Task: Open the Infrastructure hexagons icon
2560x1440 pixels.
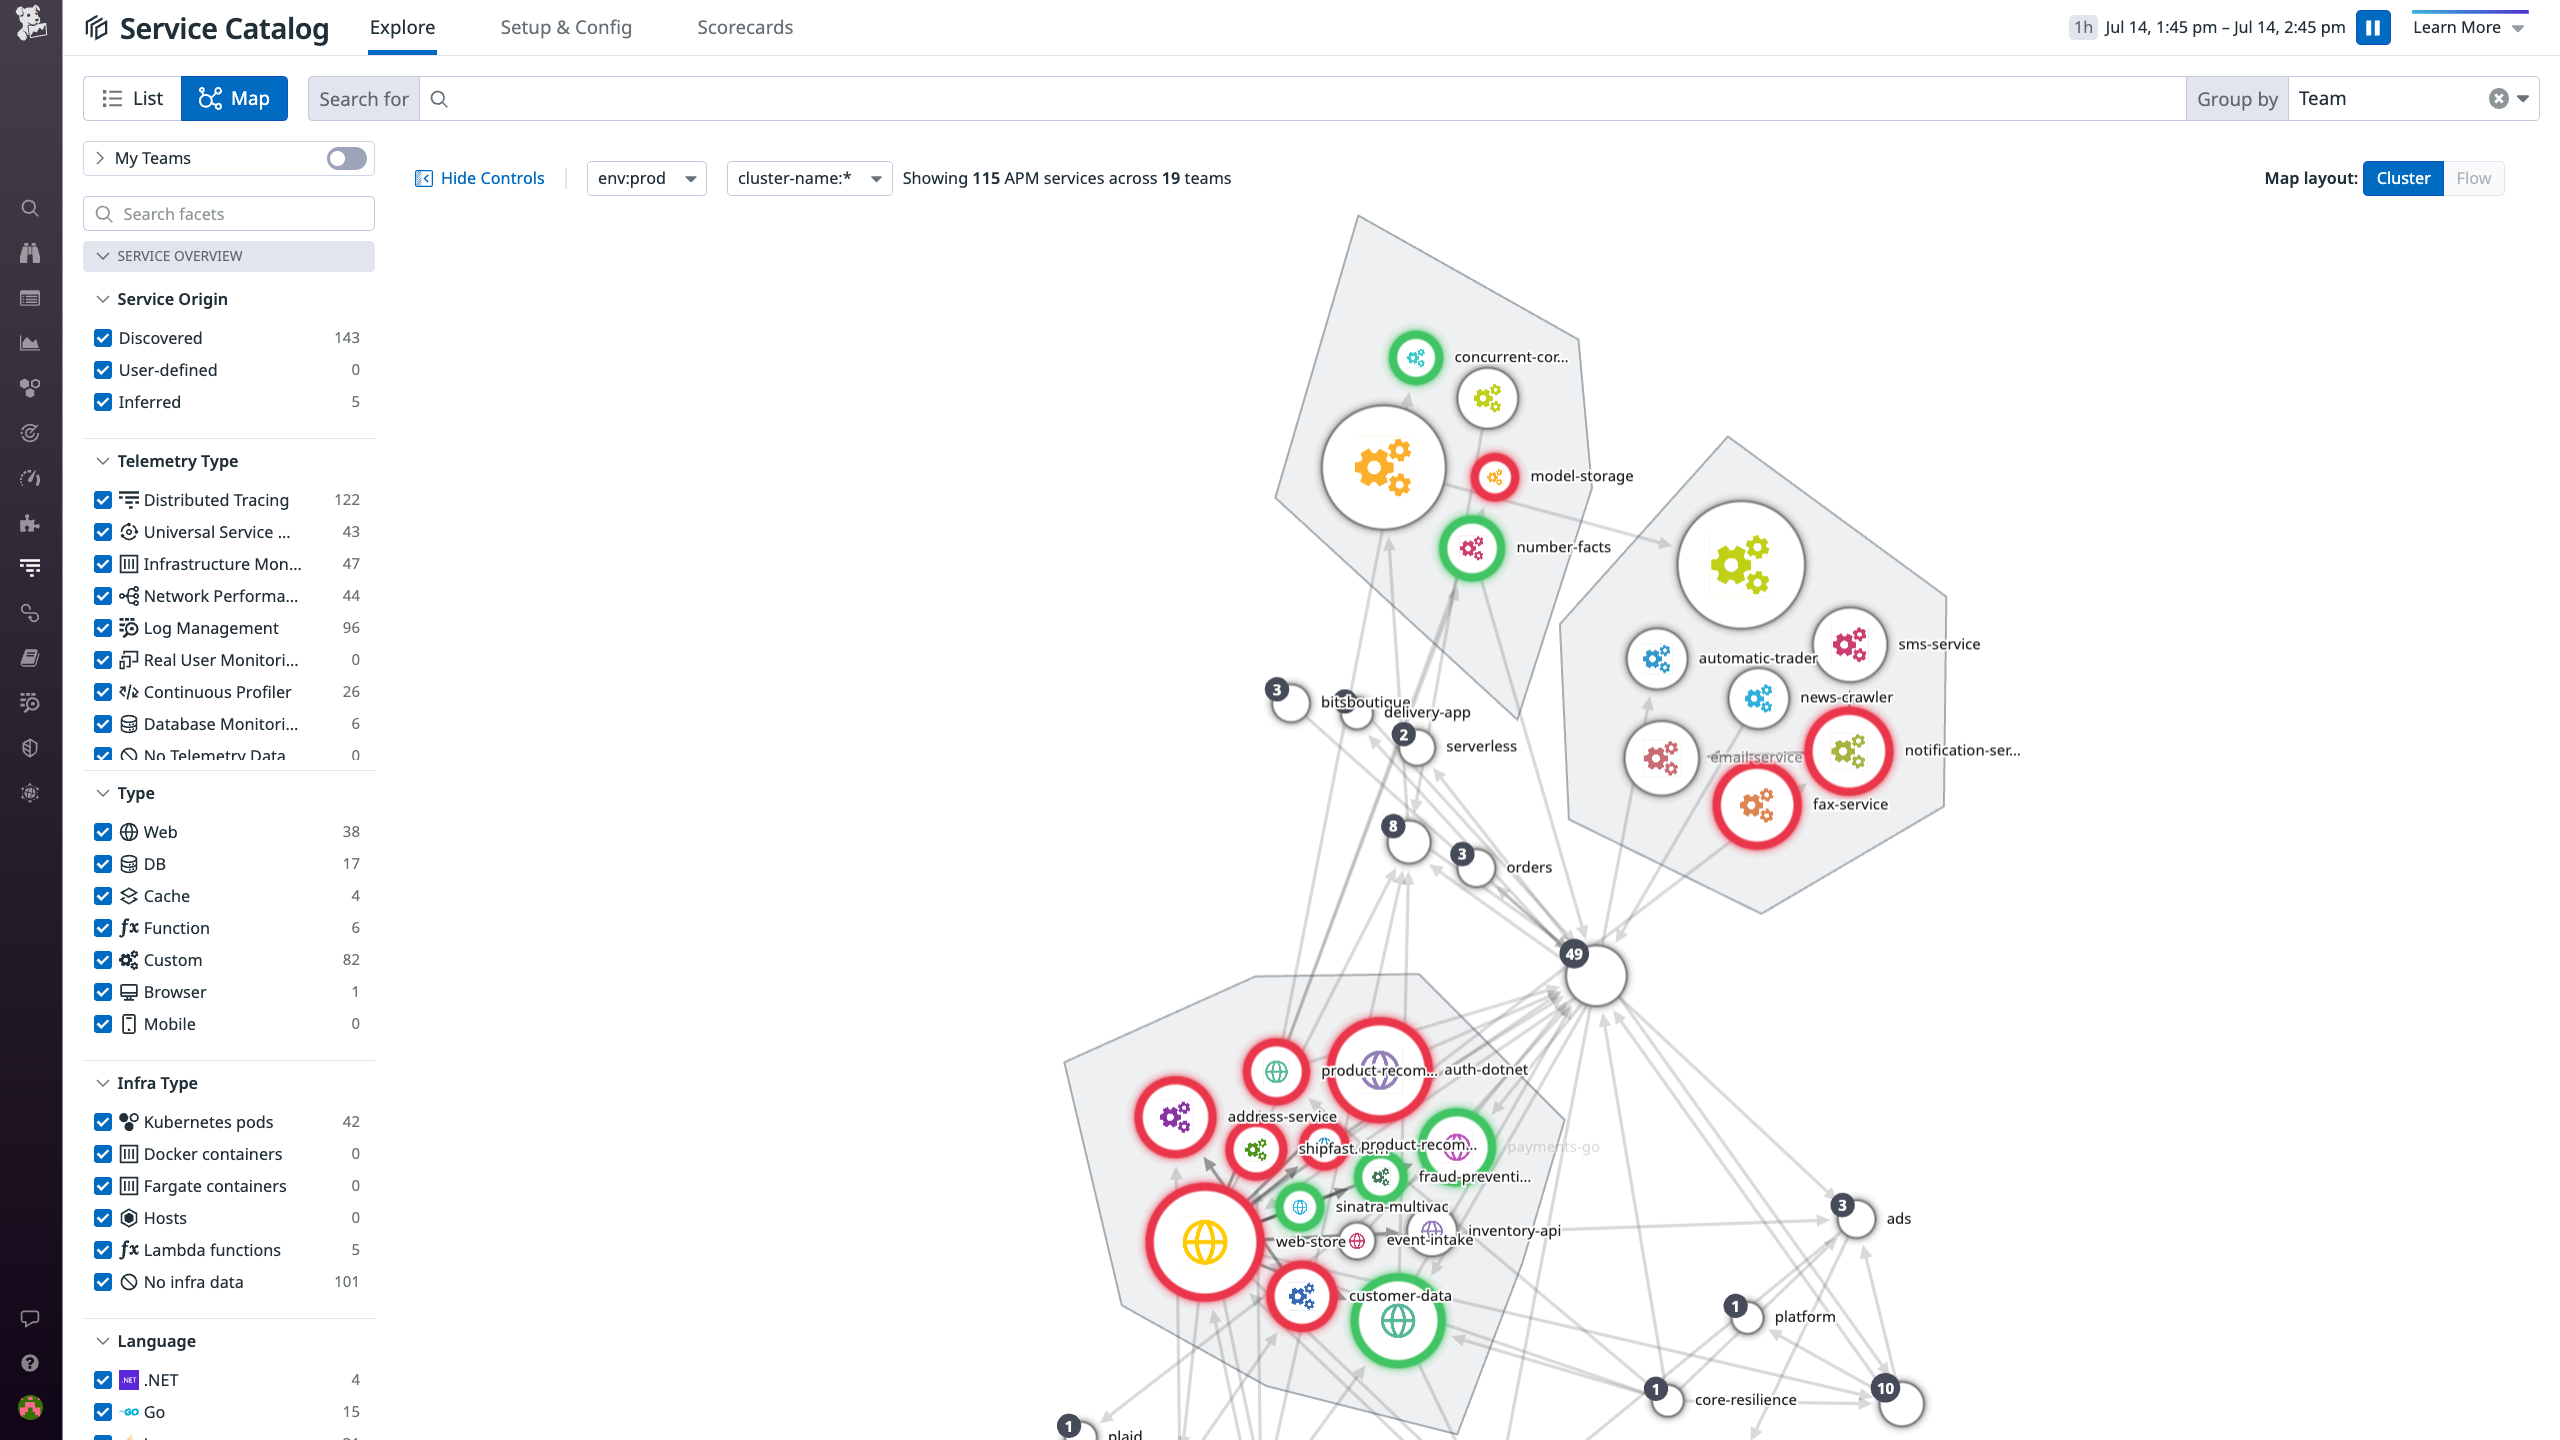Action: [29, 388]
